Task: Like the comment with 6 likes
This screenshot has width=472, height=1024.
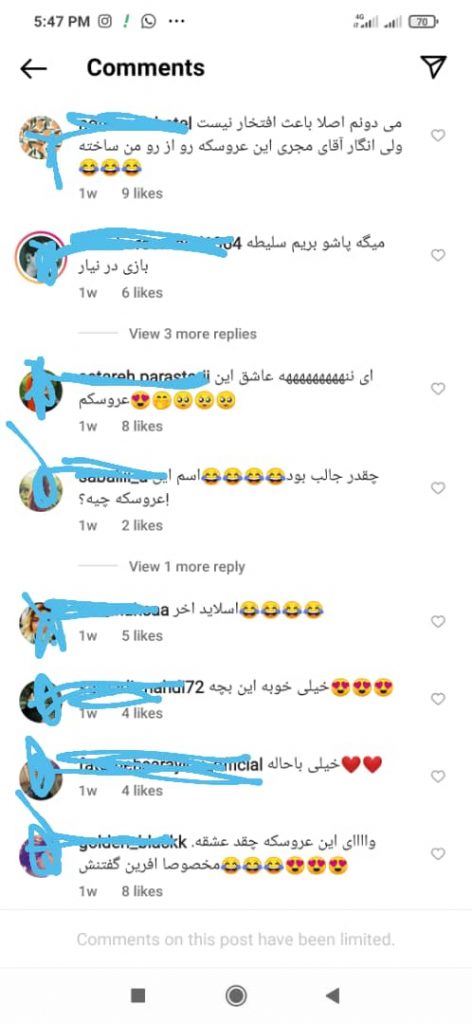Action: pyautogui.click(x=438, y=255)
